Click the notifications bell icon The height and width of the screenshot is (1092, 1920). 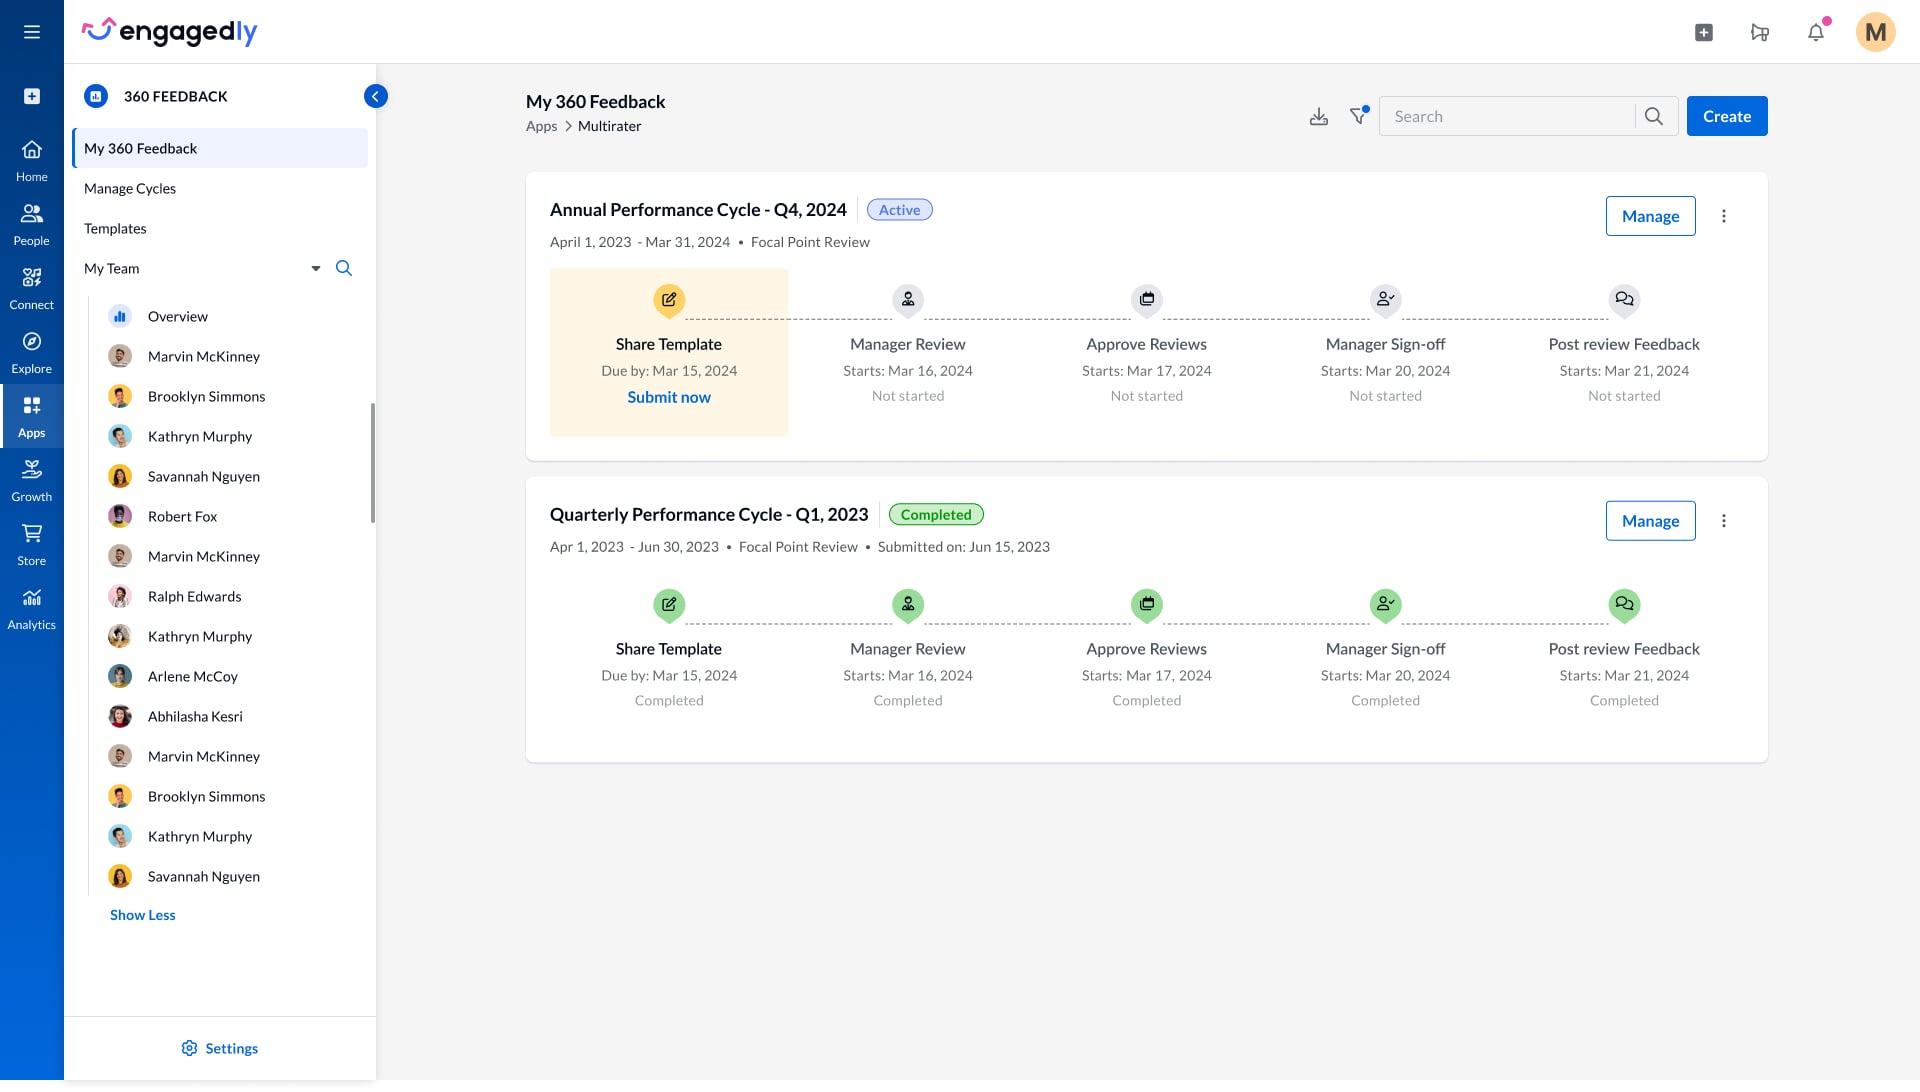[x=1816, y=32]
